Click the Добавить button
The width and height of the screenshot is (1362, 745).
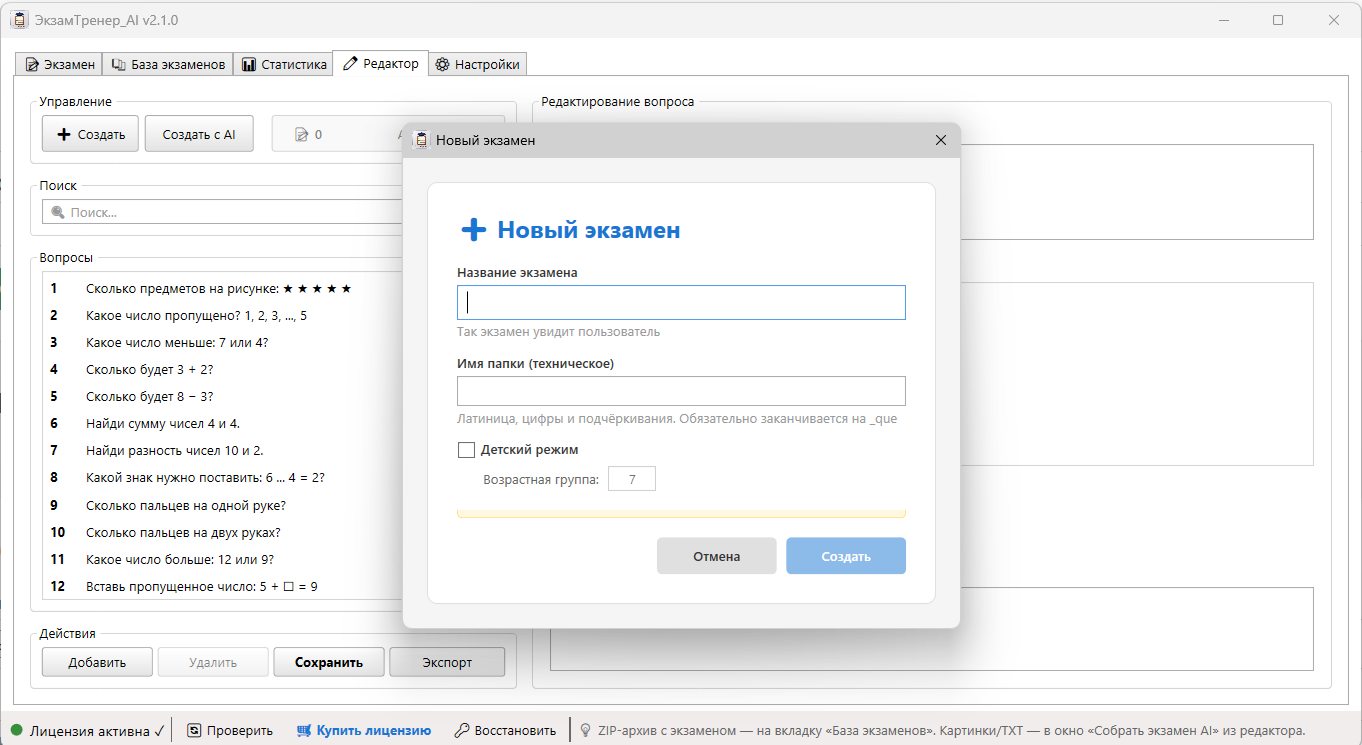(97, 662)
